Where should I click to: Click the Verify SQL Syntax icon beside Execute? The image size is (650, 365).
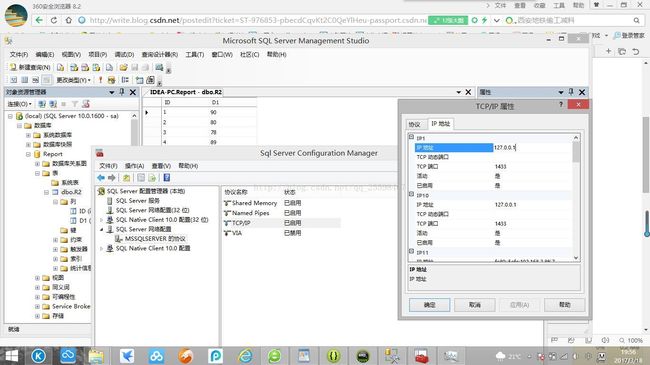(x=111, y=80)
